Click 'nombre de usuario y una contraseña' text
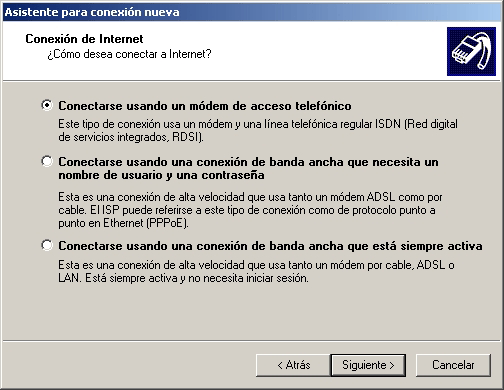The width and height of the screenshot is (504, 390). (161, 175)
